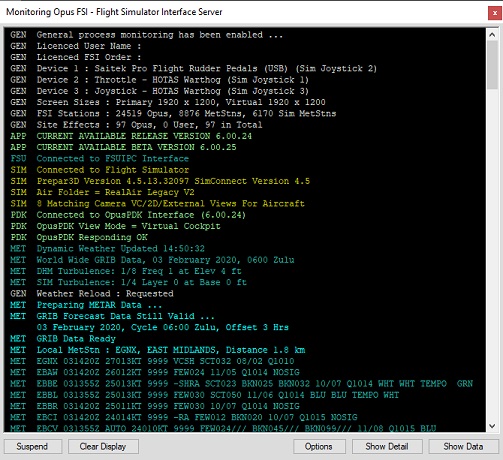Select 'World Wide GRIB Data' line
This screenshot has height=460, width=503.
pyautogui.click(x=152, y=260)
